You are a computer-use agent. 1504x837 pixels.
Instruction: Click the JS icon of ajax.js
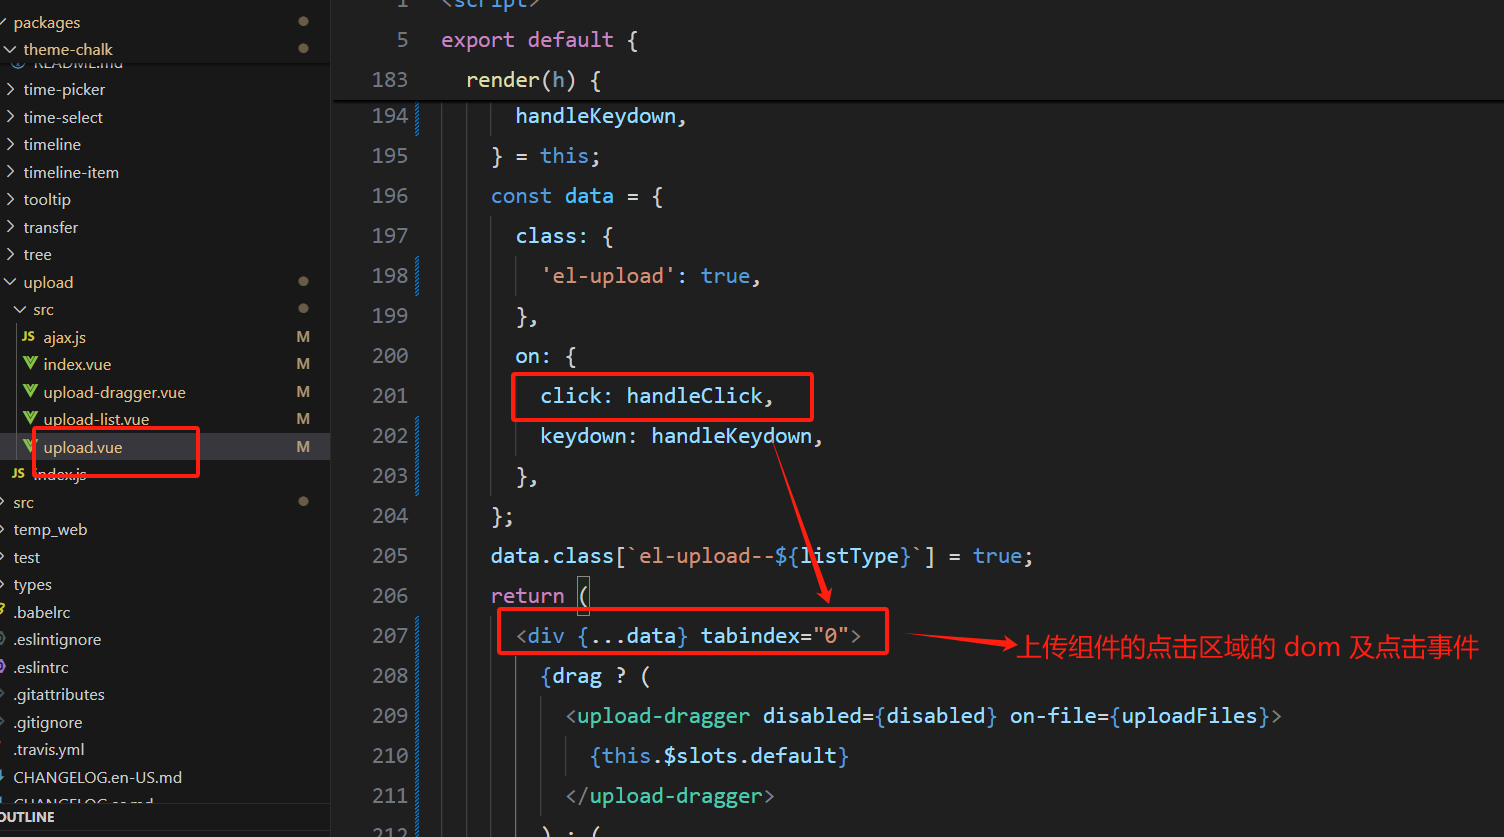click(x=28, y=337)
